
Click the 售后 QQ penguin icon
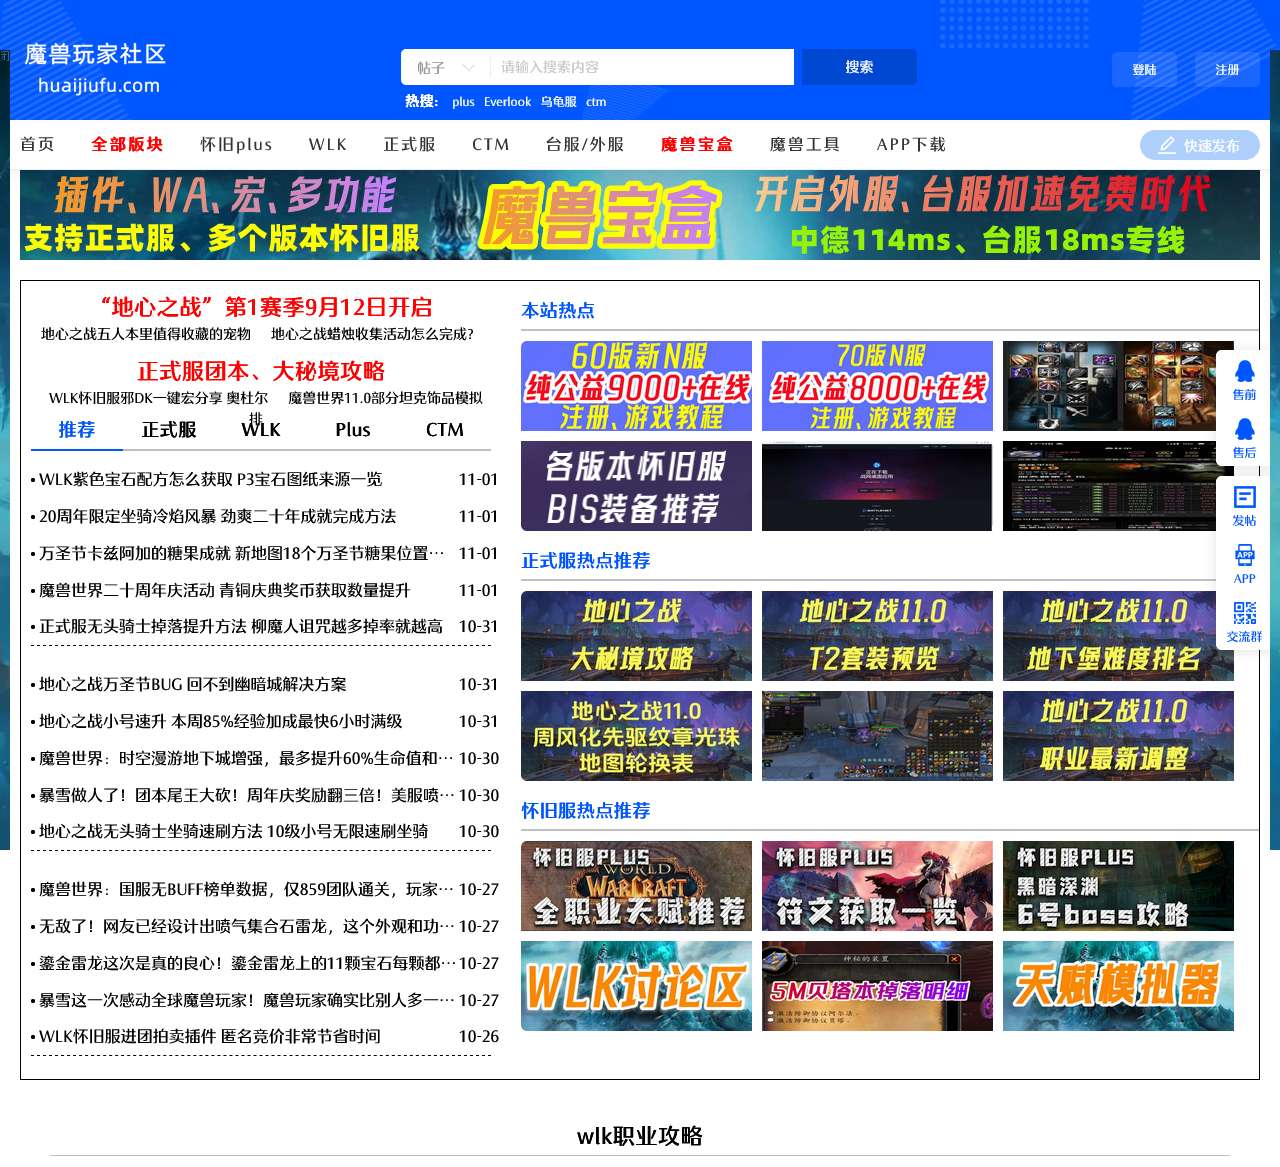[1244, 429]
